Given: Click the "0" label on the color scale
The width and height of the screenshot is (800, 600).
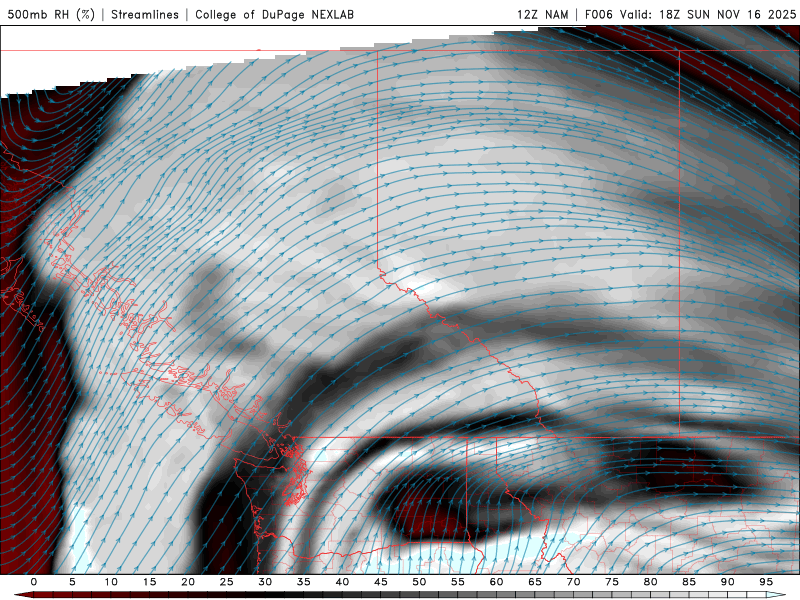Looking at the screenshot, I should (x=34, y=582).
